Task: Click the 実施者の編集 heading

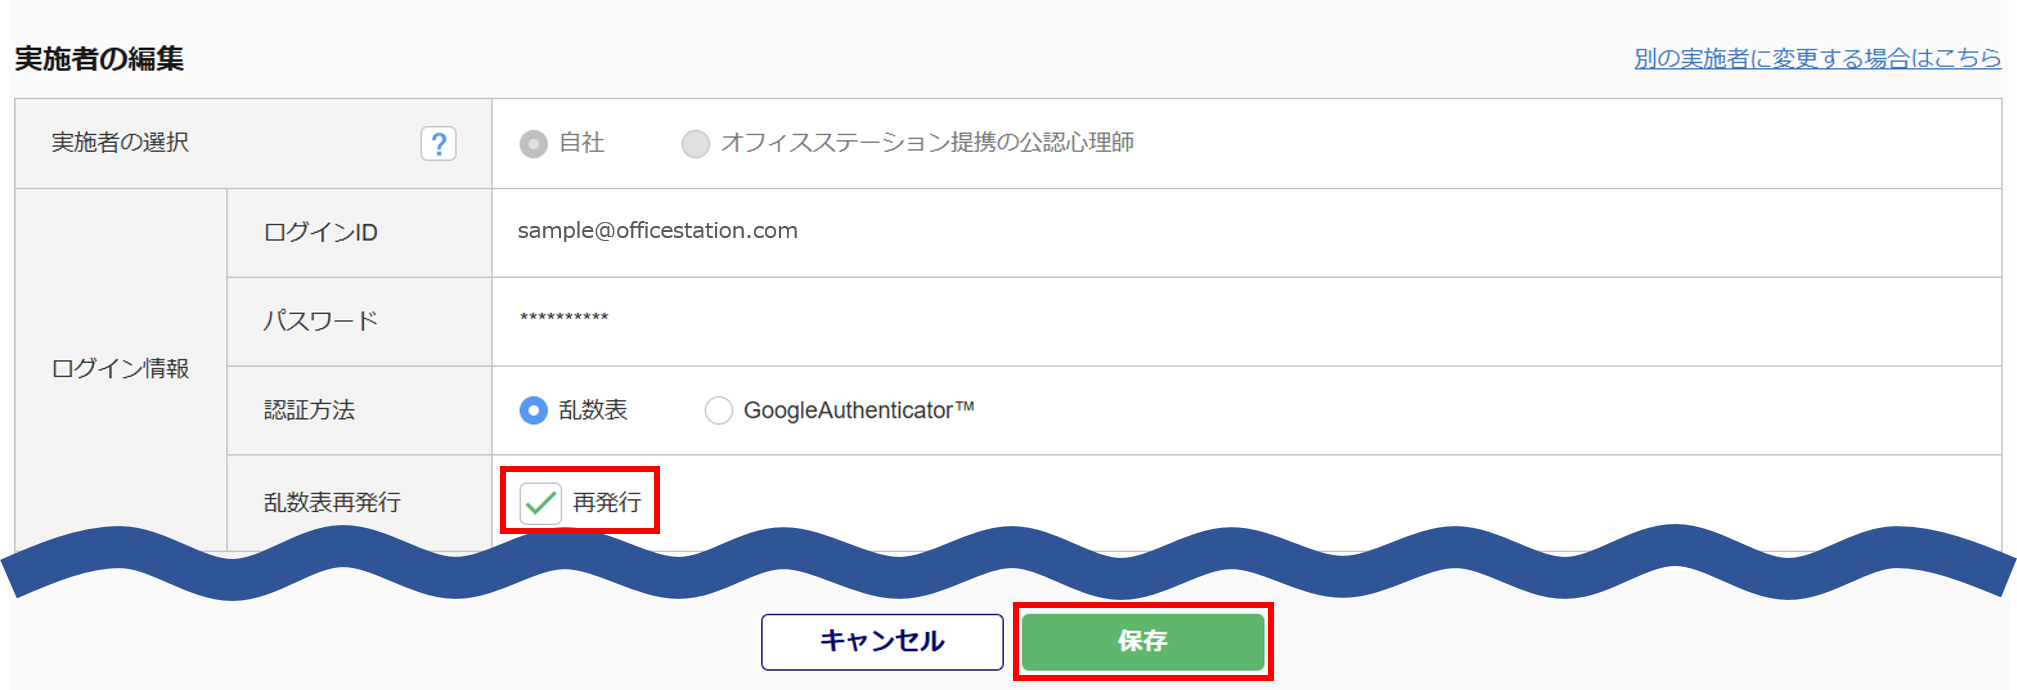Action: 100,59
